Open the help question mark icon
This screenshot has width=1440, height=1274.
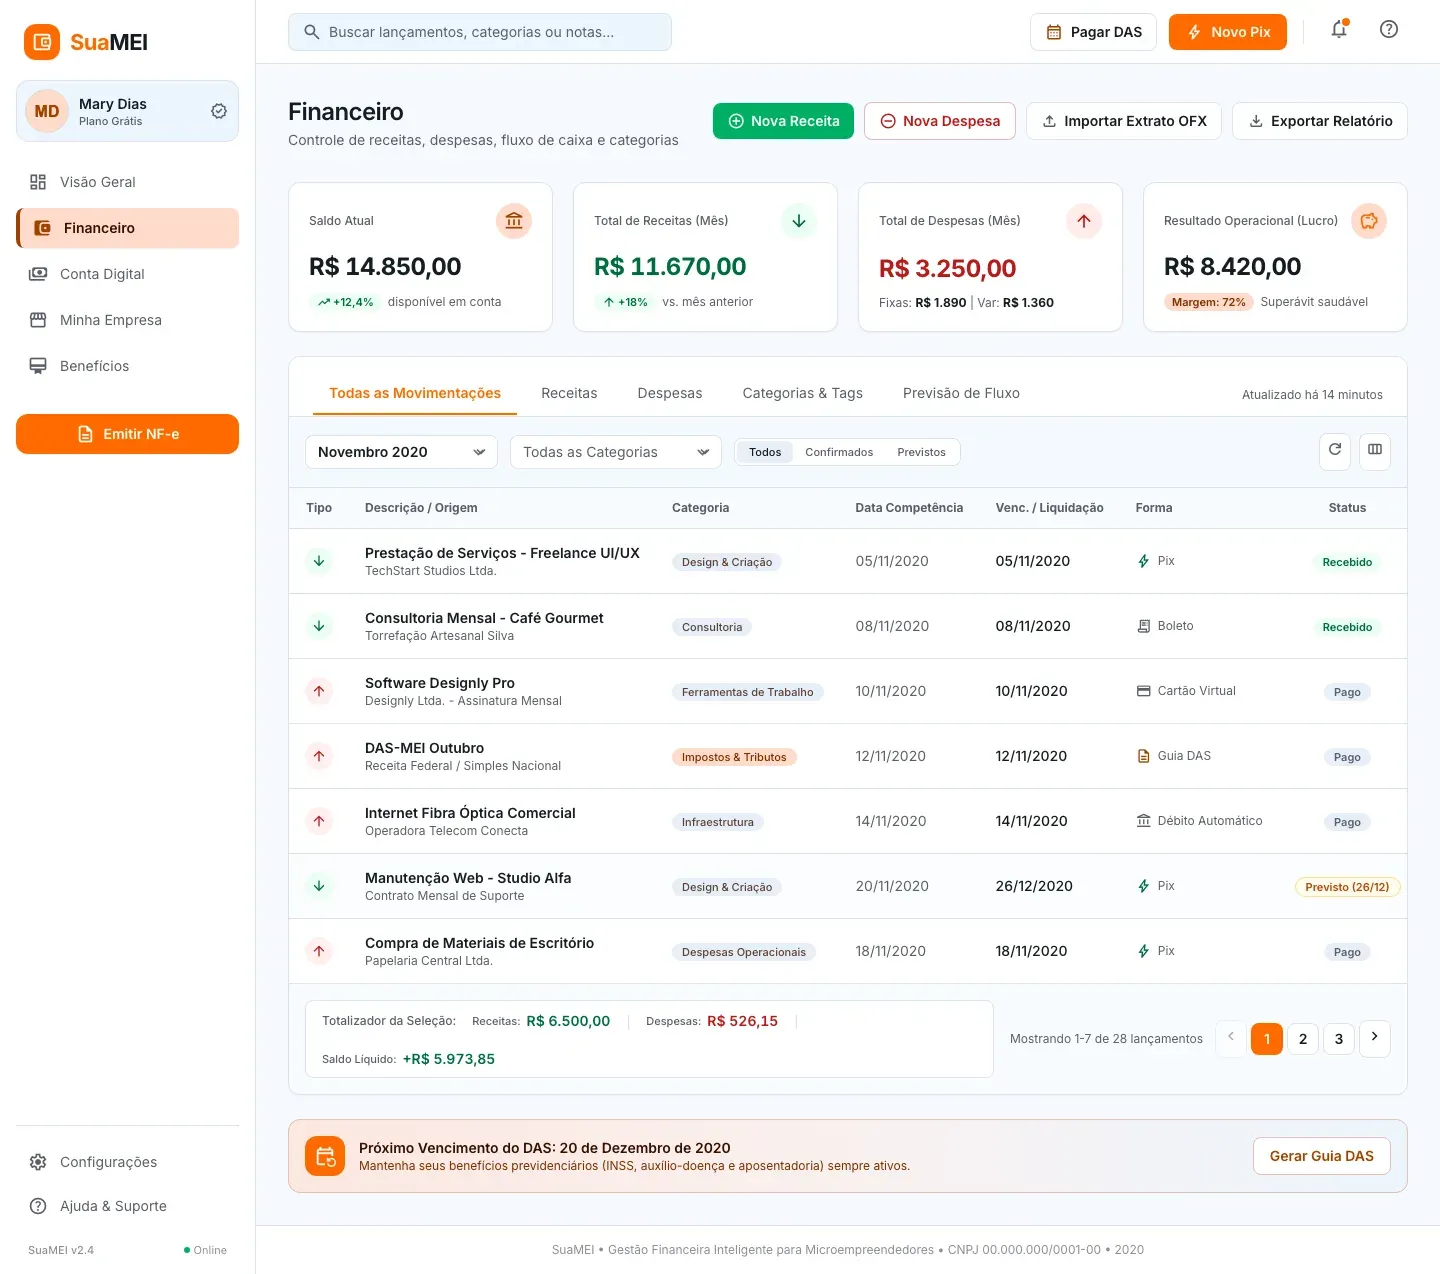click(1389, 30)
